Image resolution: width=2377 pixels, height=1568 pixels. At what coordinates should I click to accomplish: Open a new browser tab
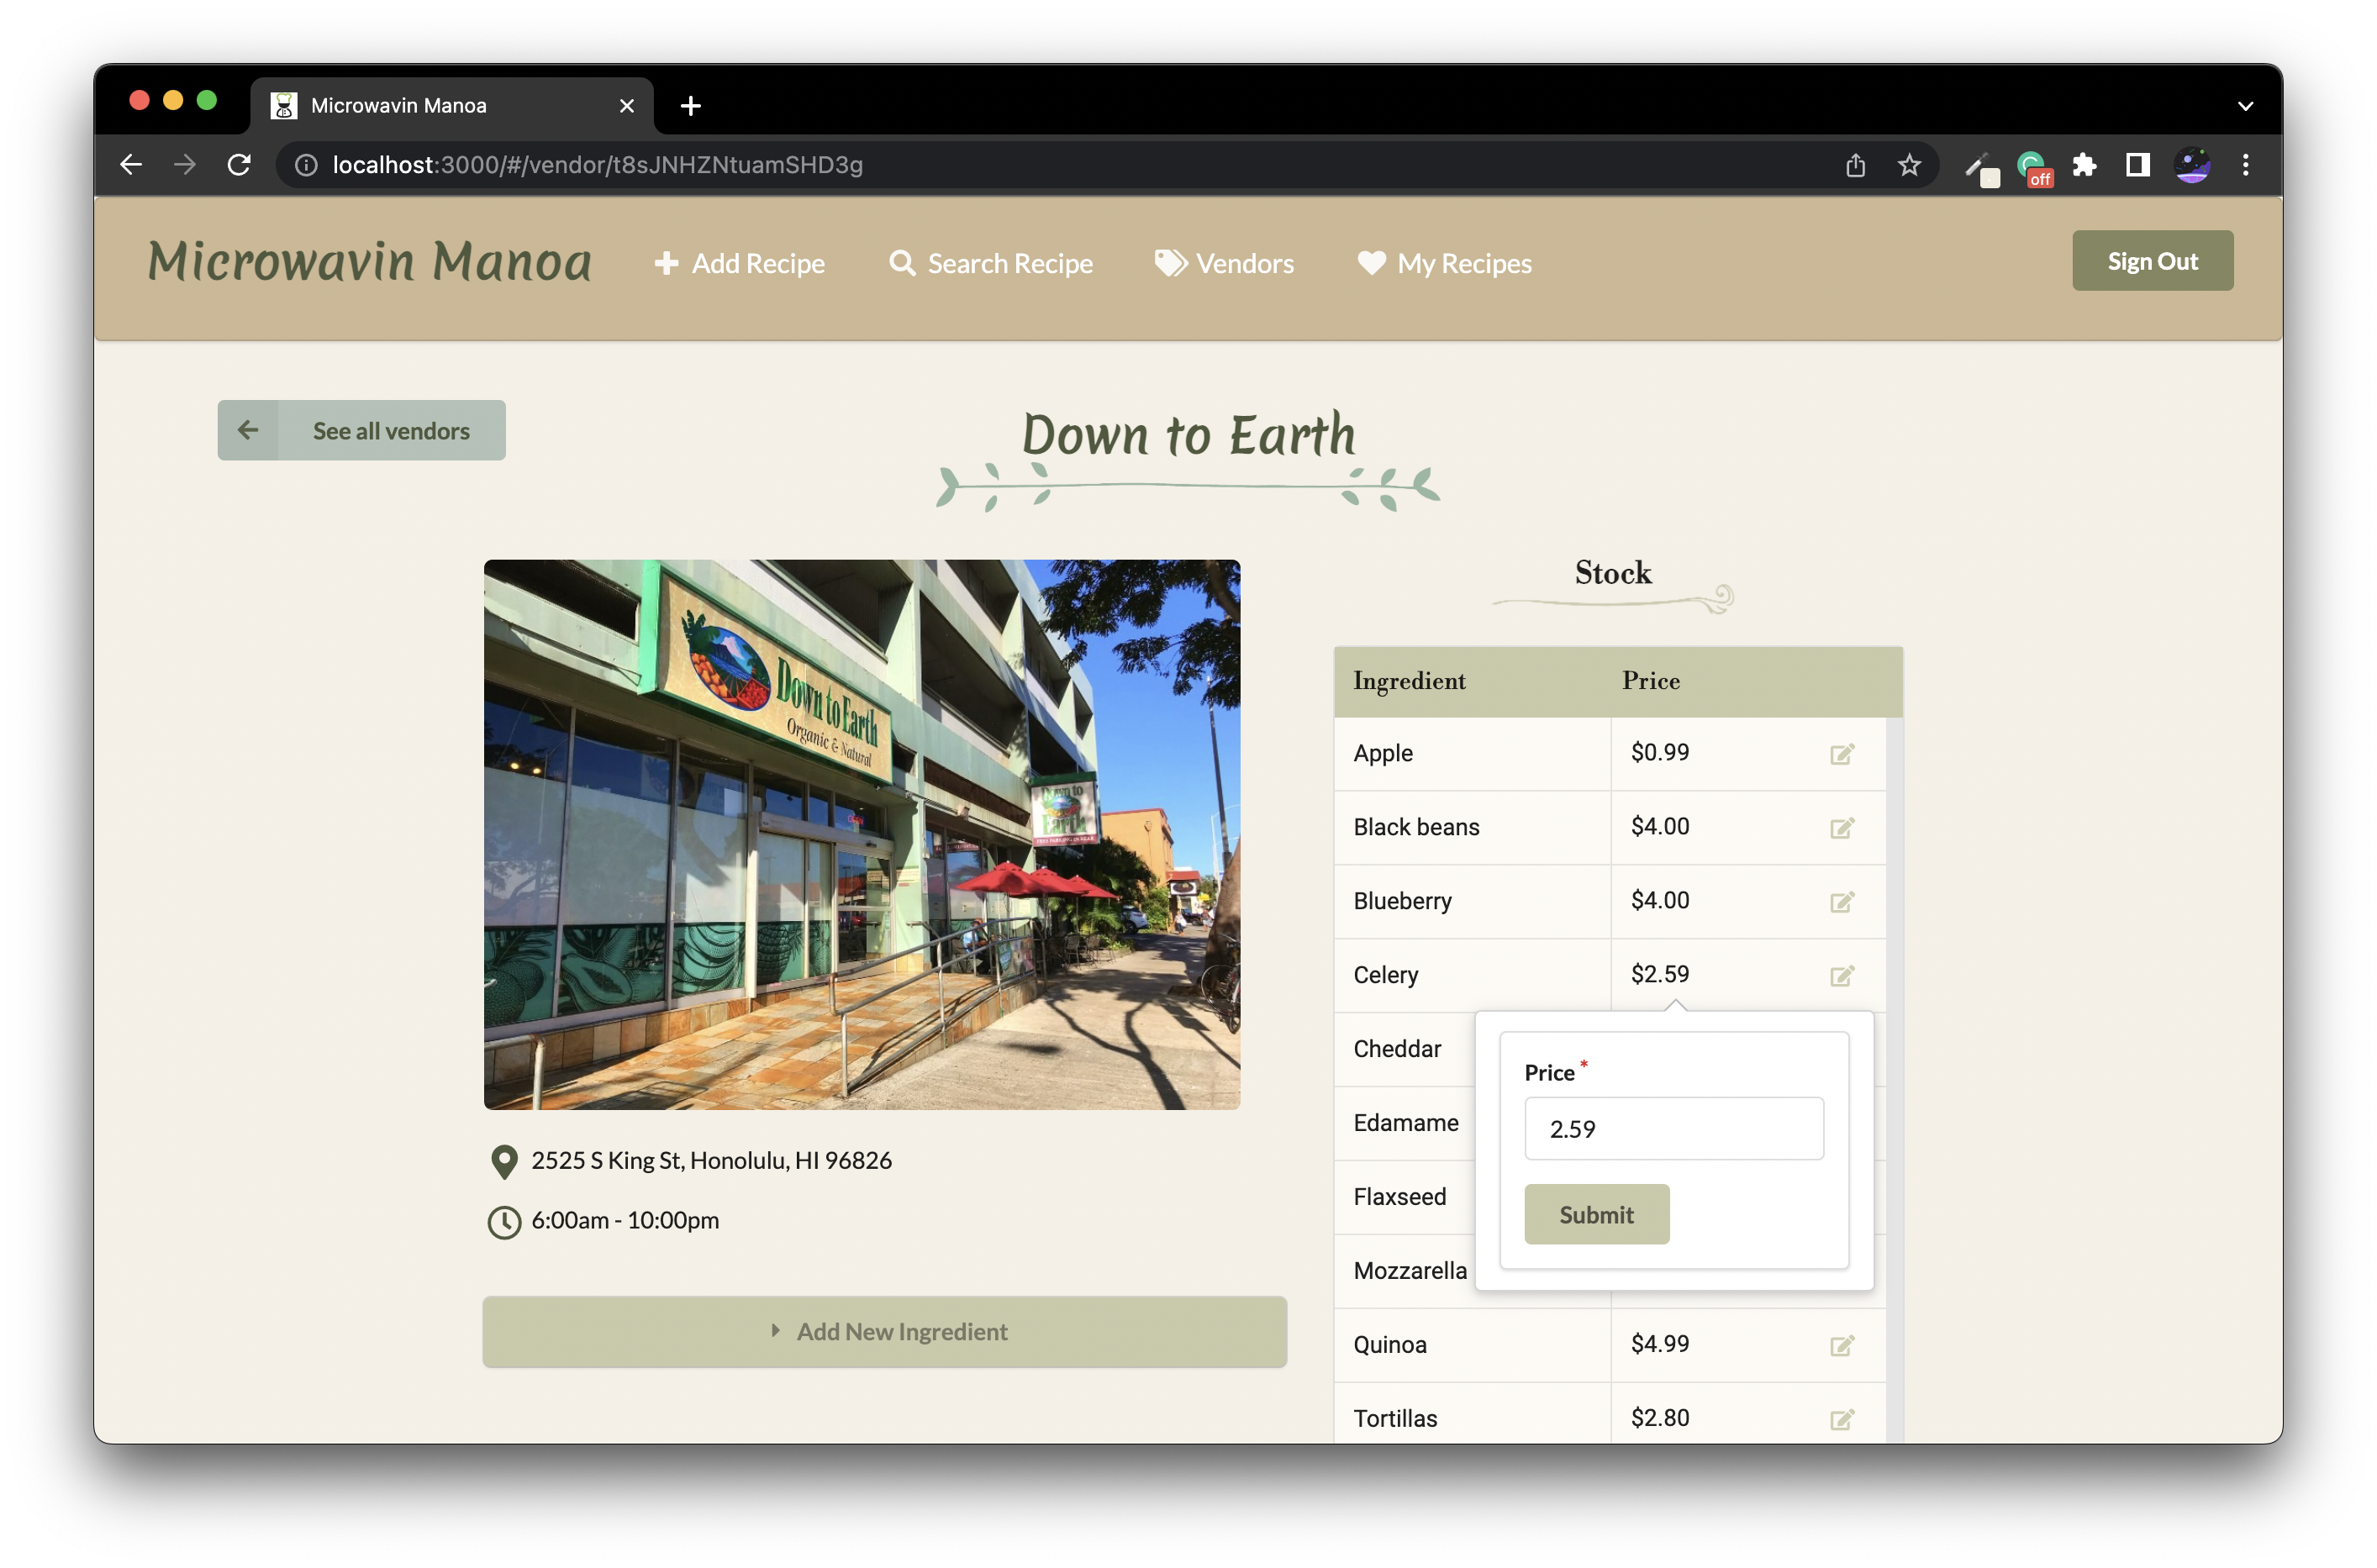[x=691, y=106]
